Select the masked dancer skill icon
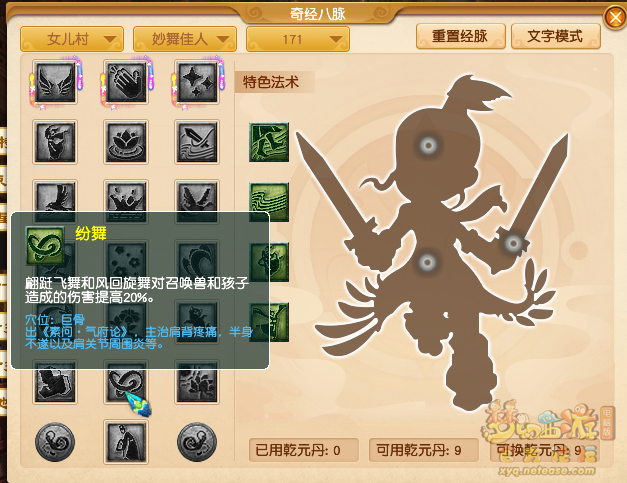The width and height of the screenshot is (627, 483). (55, 142)
